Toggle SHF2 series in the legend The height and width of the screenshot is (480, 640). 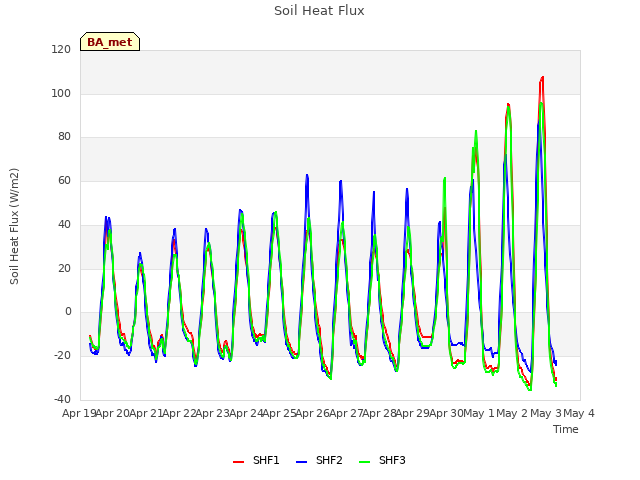point(319,460)
